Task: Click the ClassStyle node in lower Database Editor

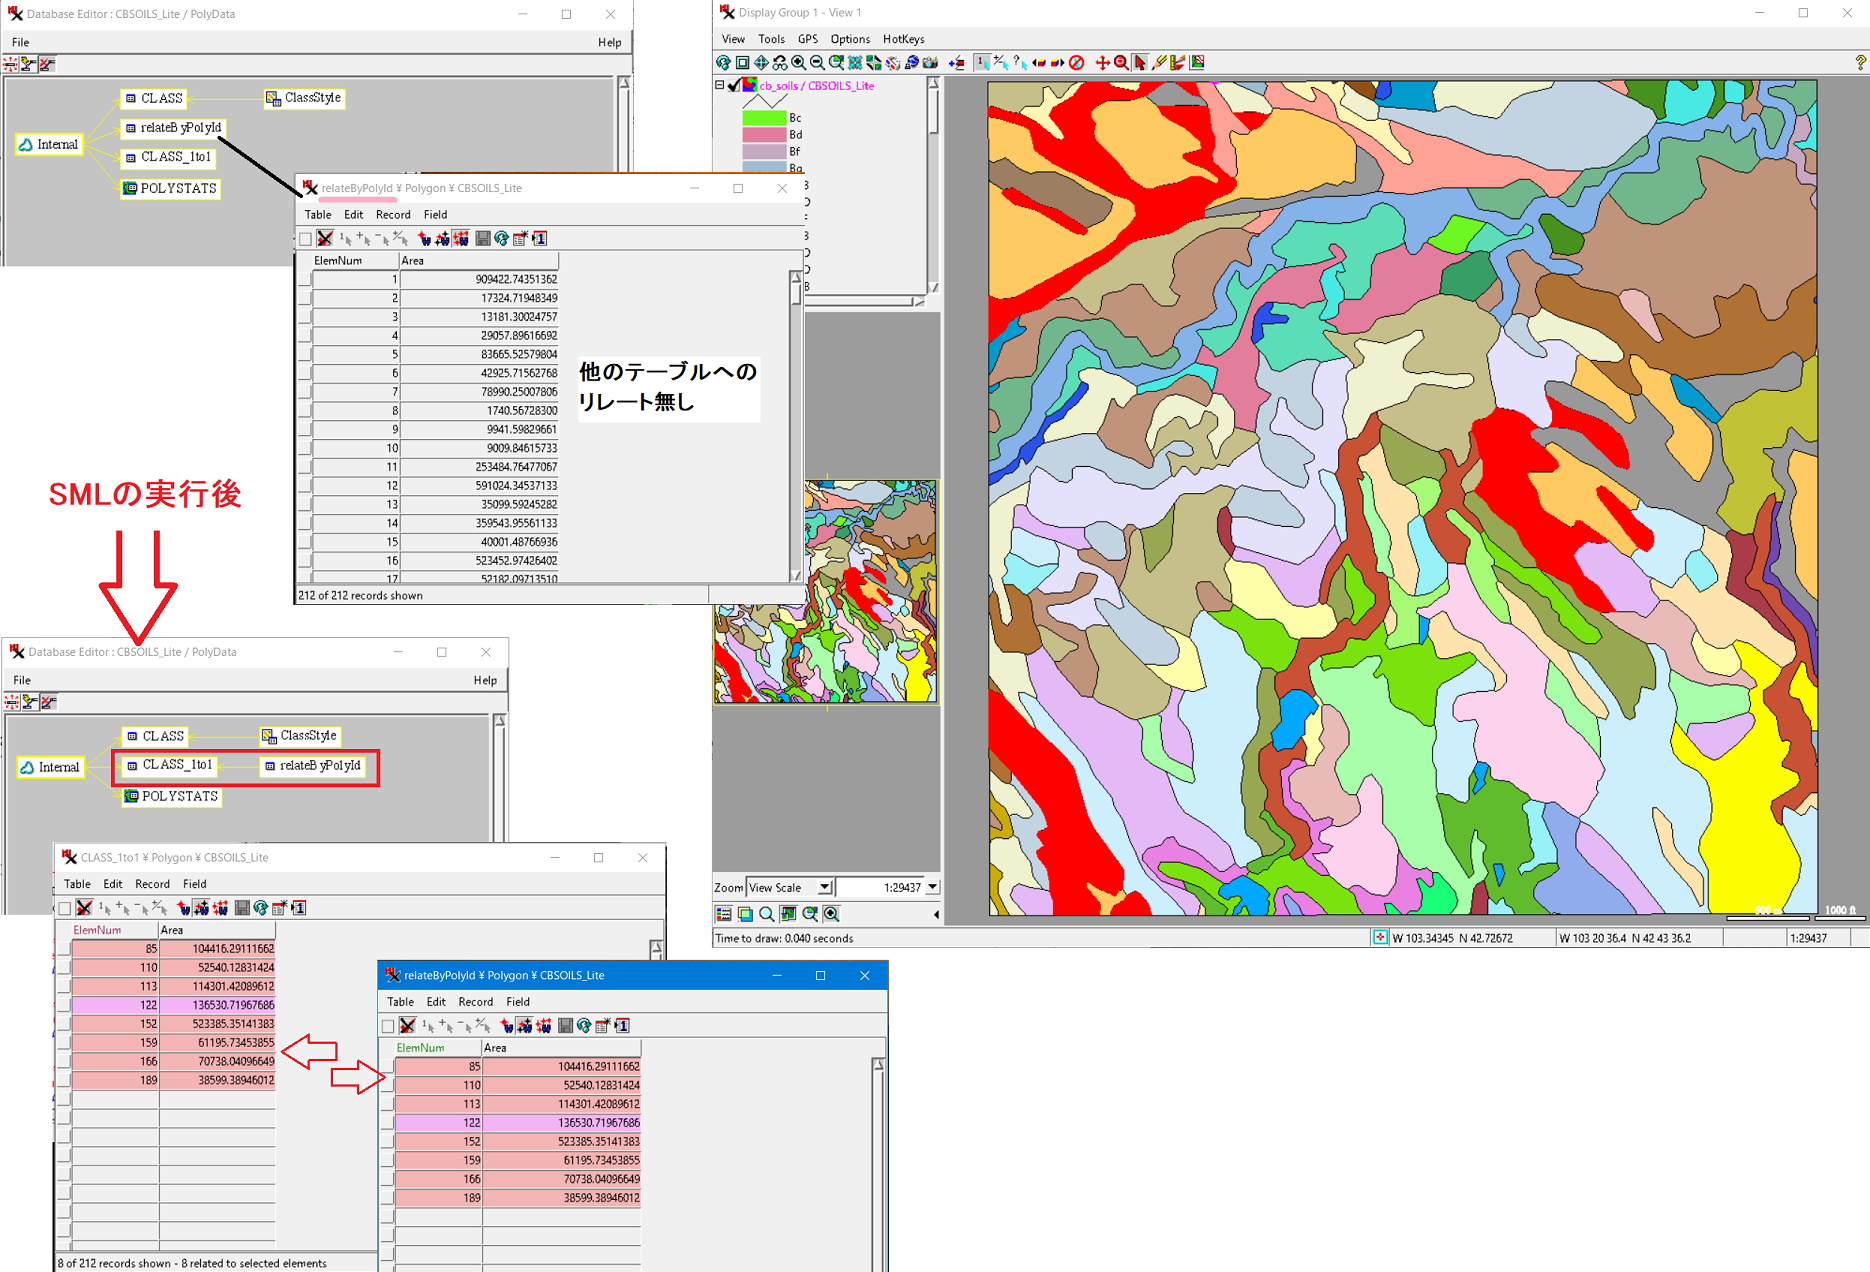Action: [300, 736]
